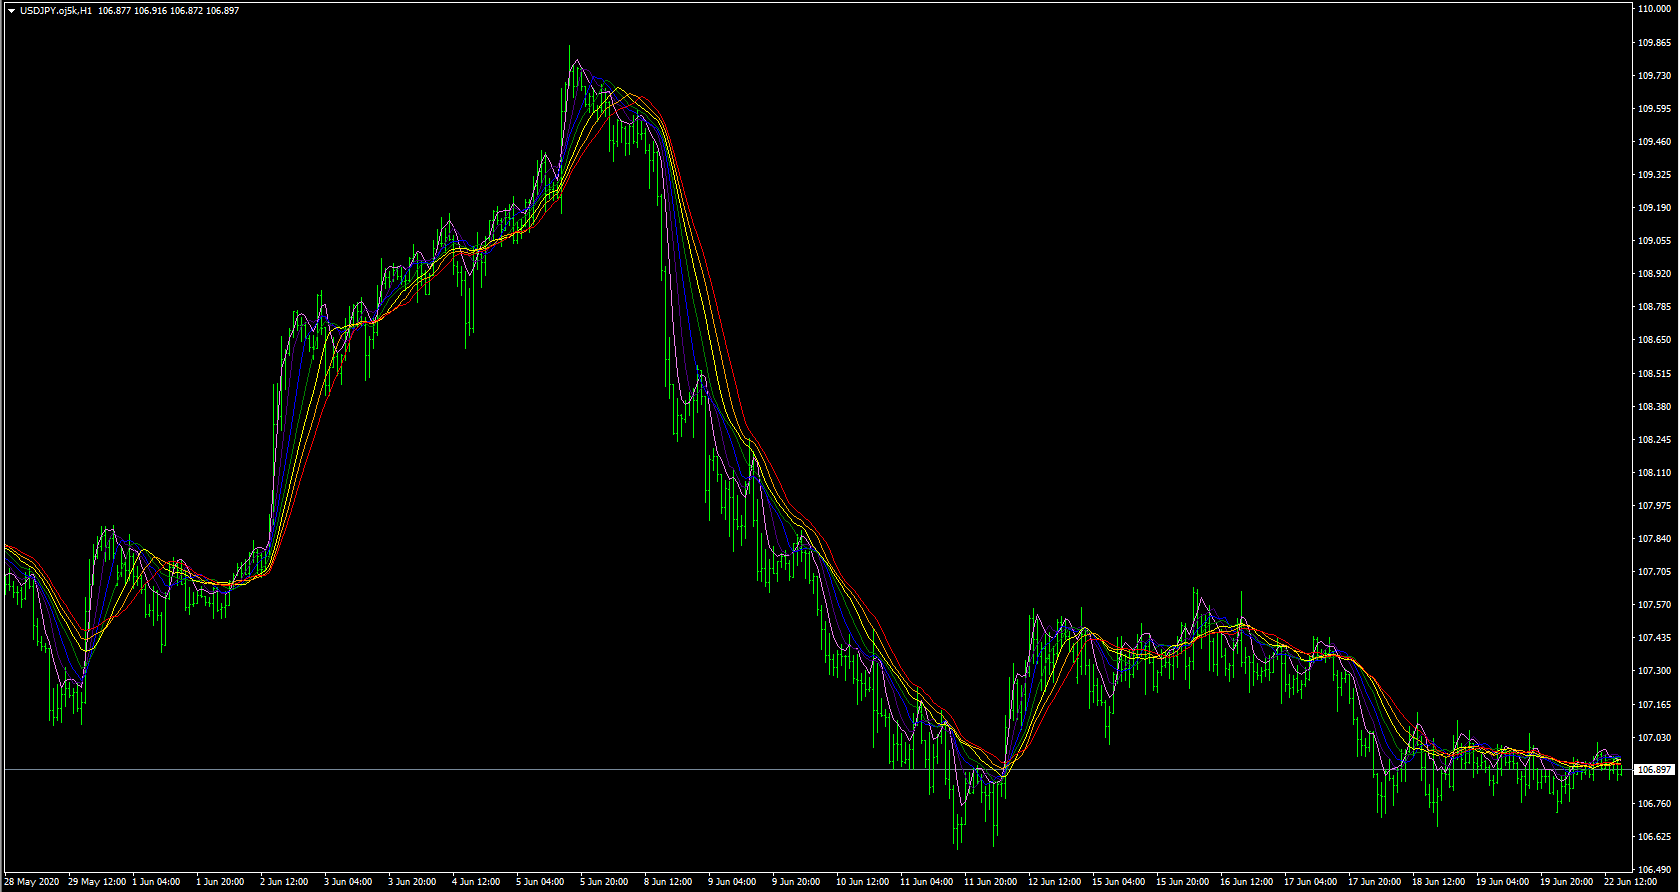1680x892 pixels.
Task: Click the 2 Jun 12:00 time label
Action: click(284, 882)
